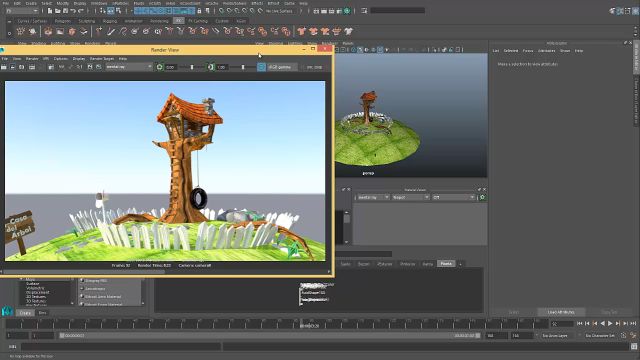Click the Create tab in Hypershade panel
The height and width of the screenshot is (360, 640).
[25, 313]
